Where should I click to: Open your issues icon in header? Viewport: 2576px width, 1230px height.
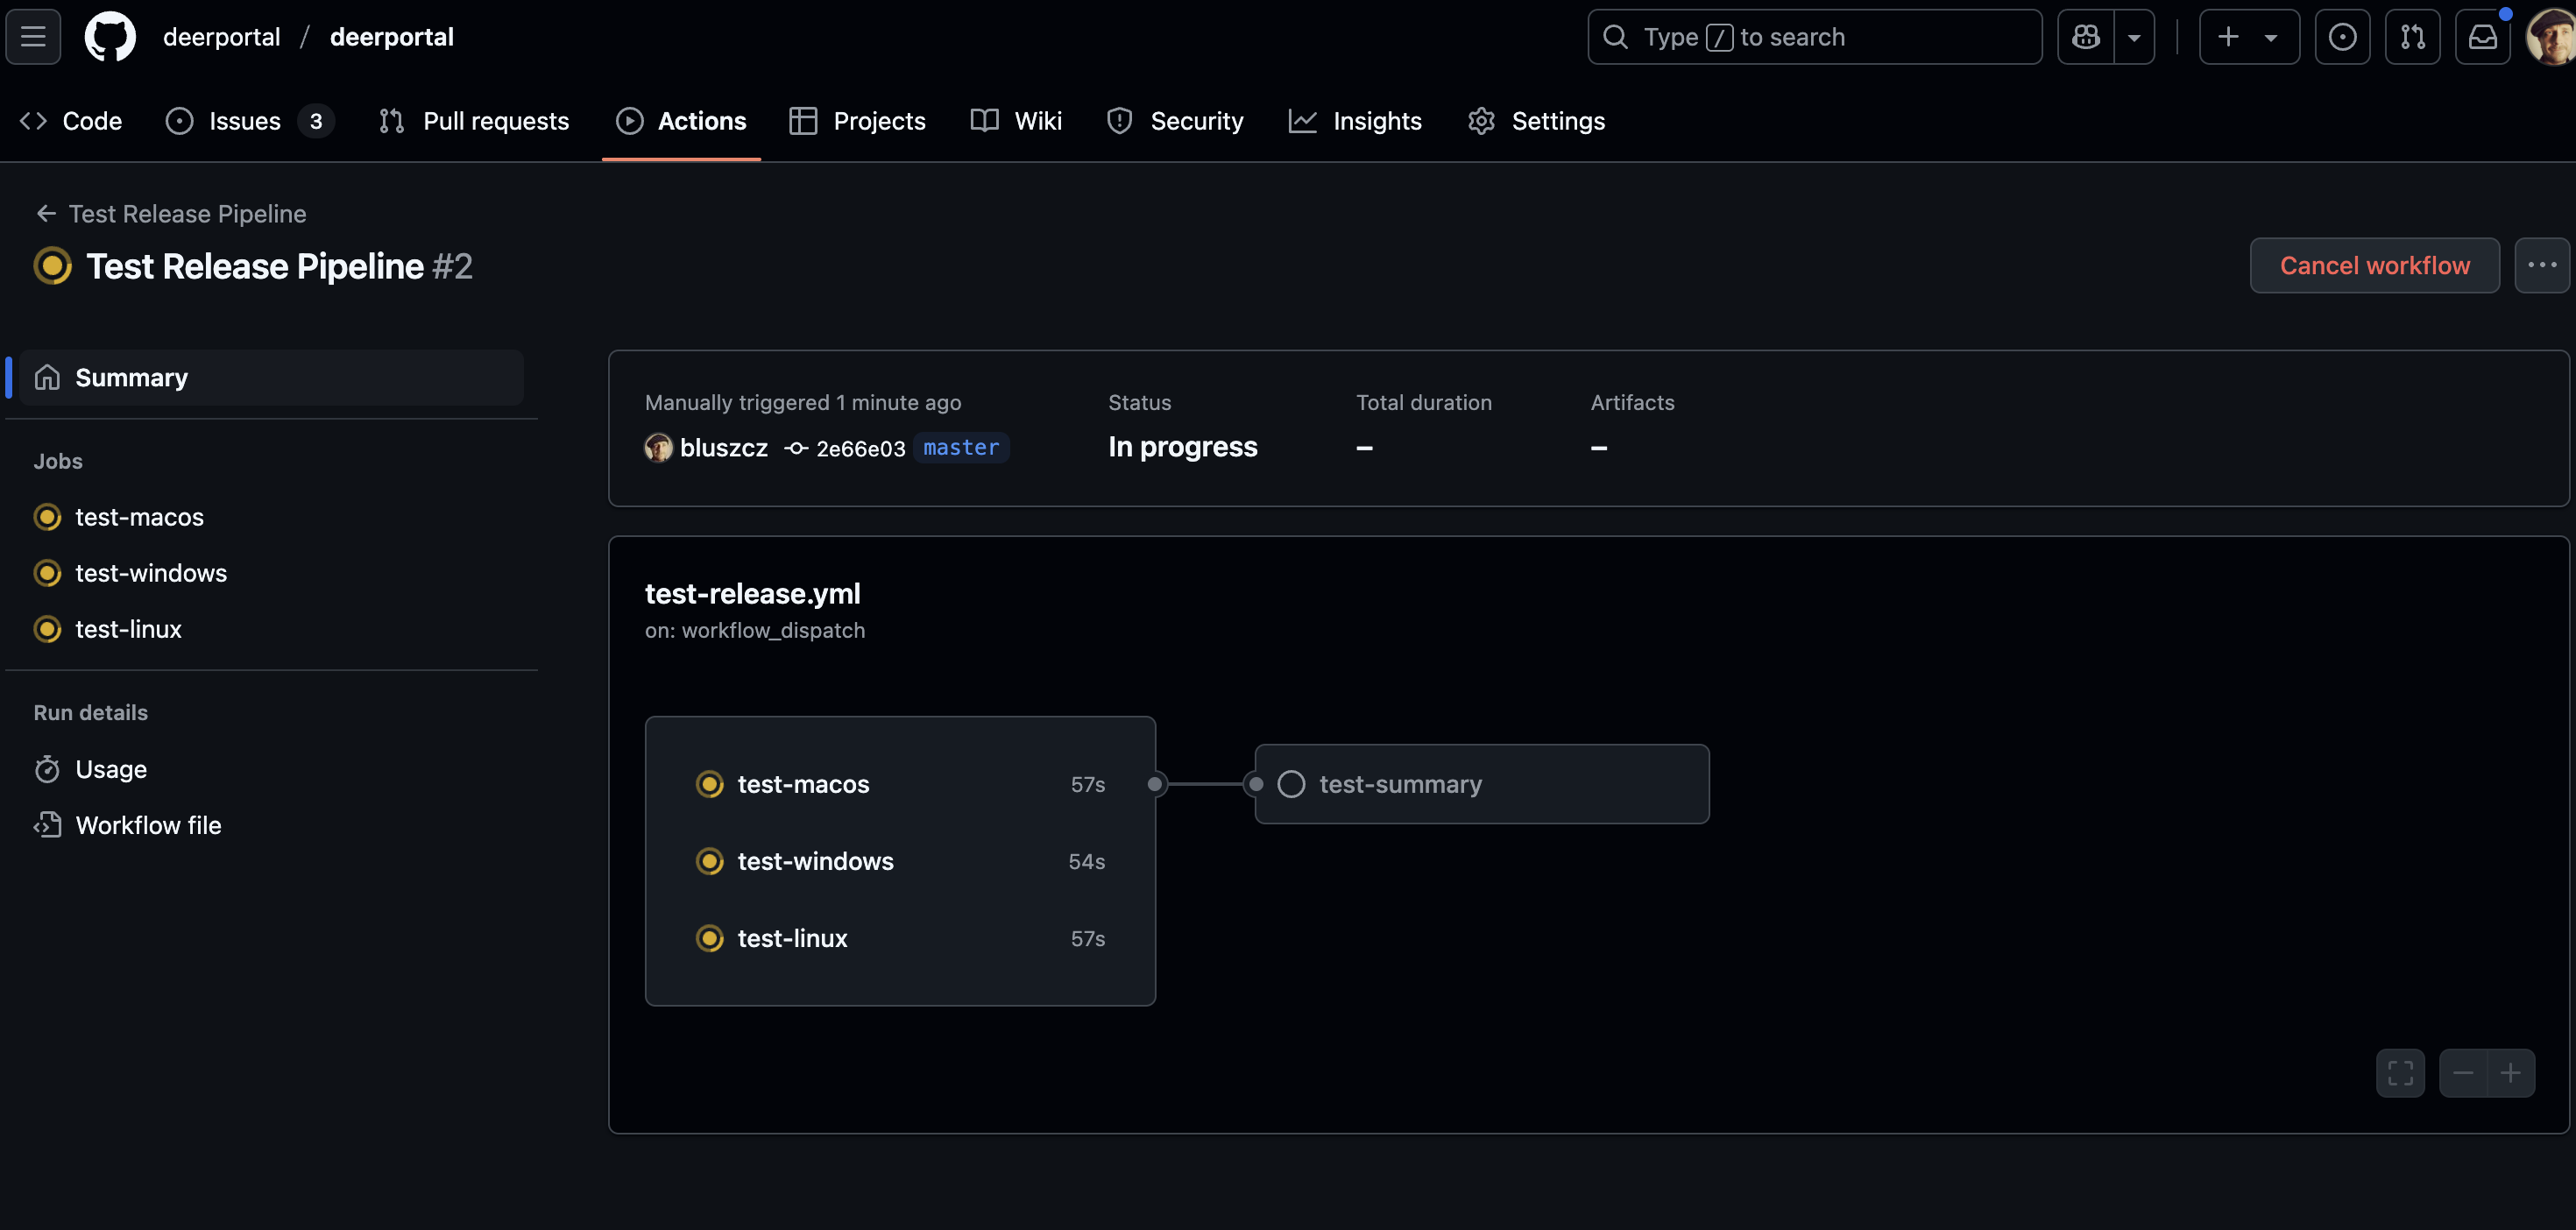[2342, 37]
